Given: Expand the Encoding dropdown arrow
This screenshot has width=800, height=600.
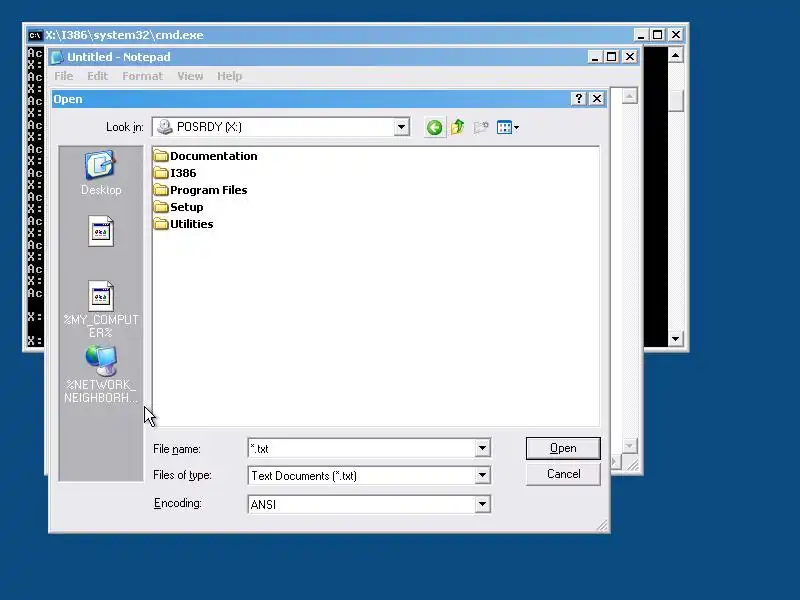Looking at the screenshot, I should [482, 505].
